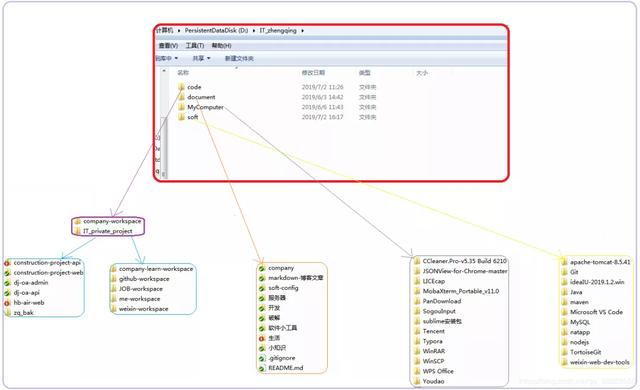
Task: Click the company-learn-workspace folder icon
Action: click(113, 269)
